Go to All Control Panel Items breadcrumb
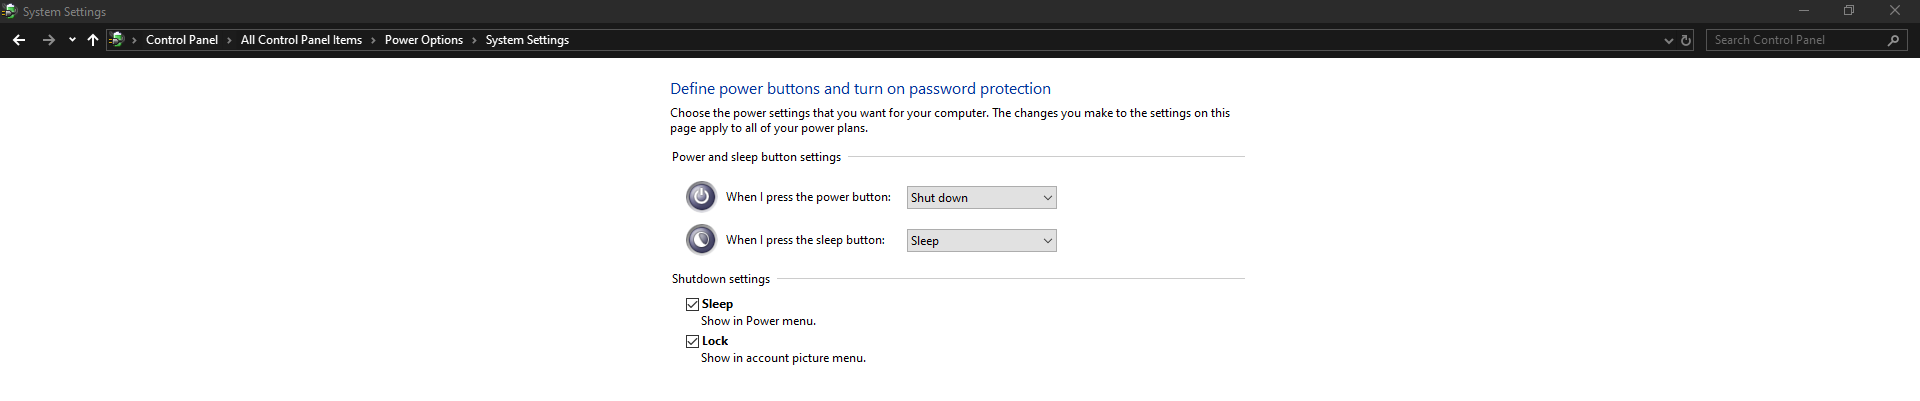1920x401 pixels. pos(301,40)
